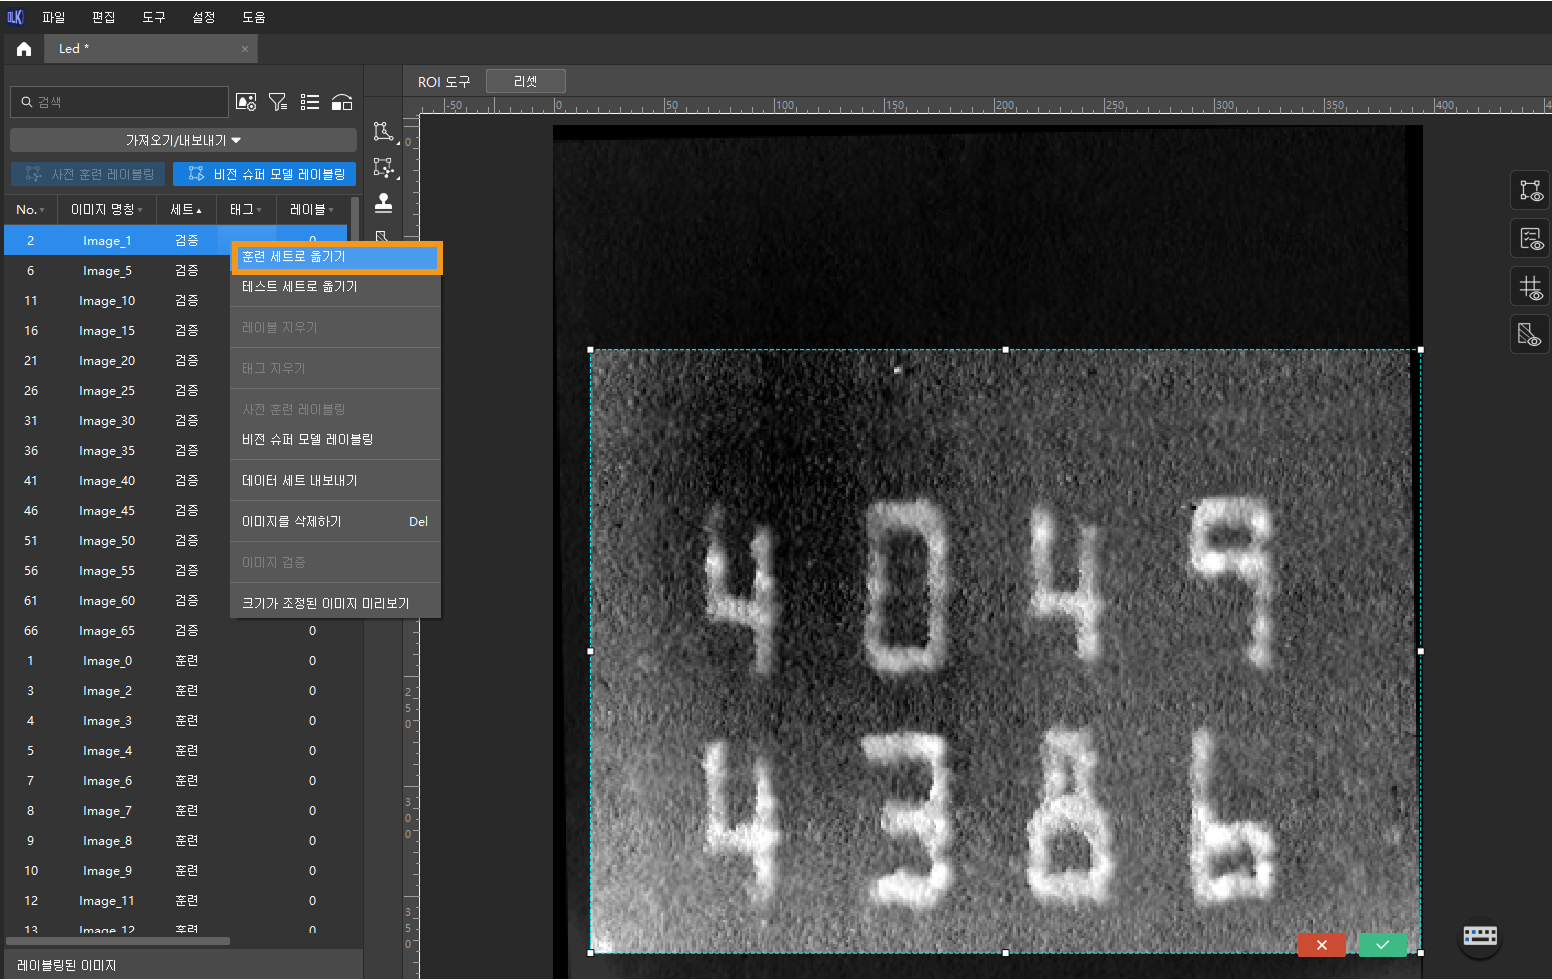Select the stamp template tool

pos(383,203)
